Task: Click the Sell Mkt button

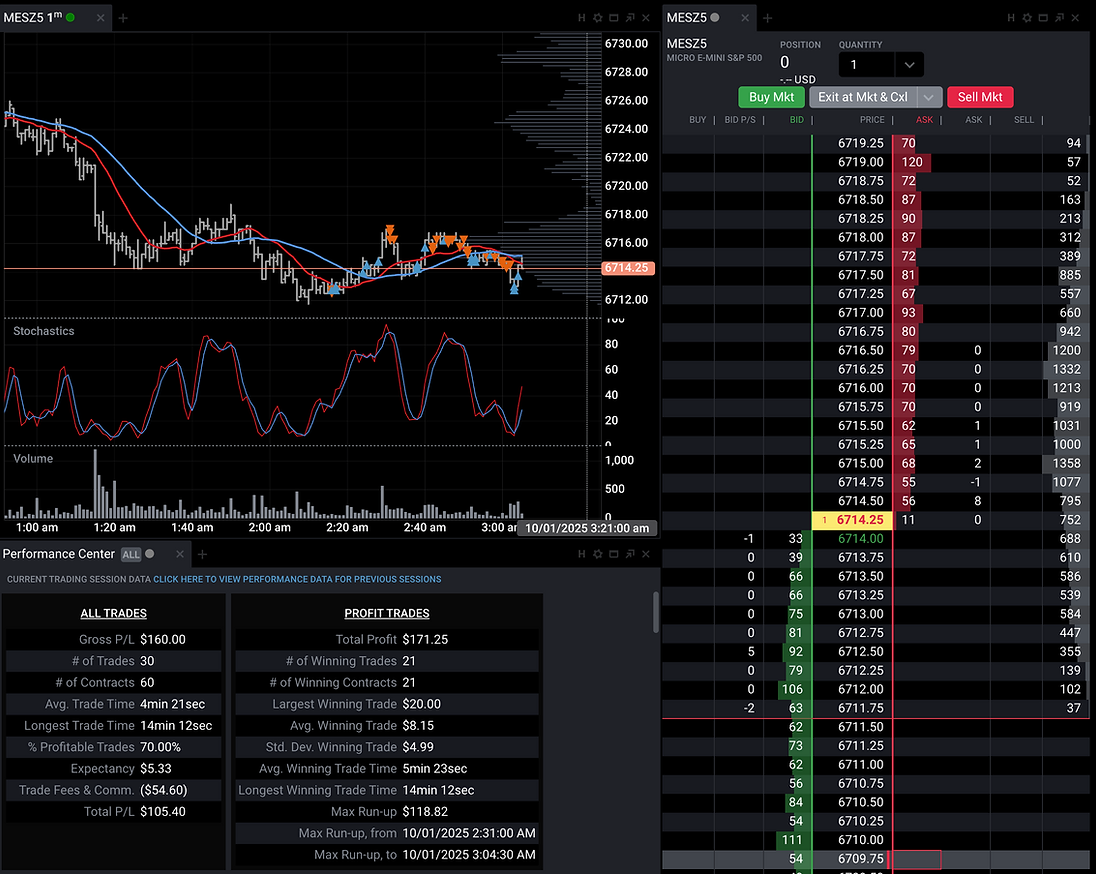Action: tap(980, 97)
